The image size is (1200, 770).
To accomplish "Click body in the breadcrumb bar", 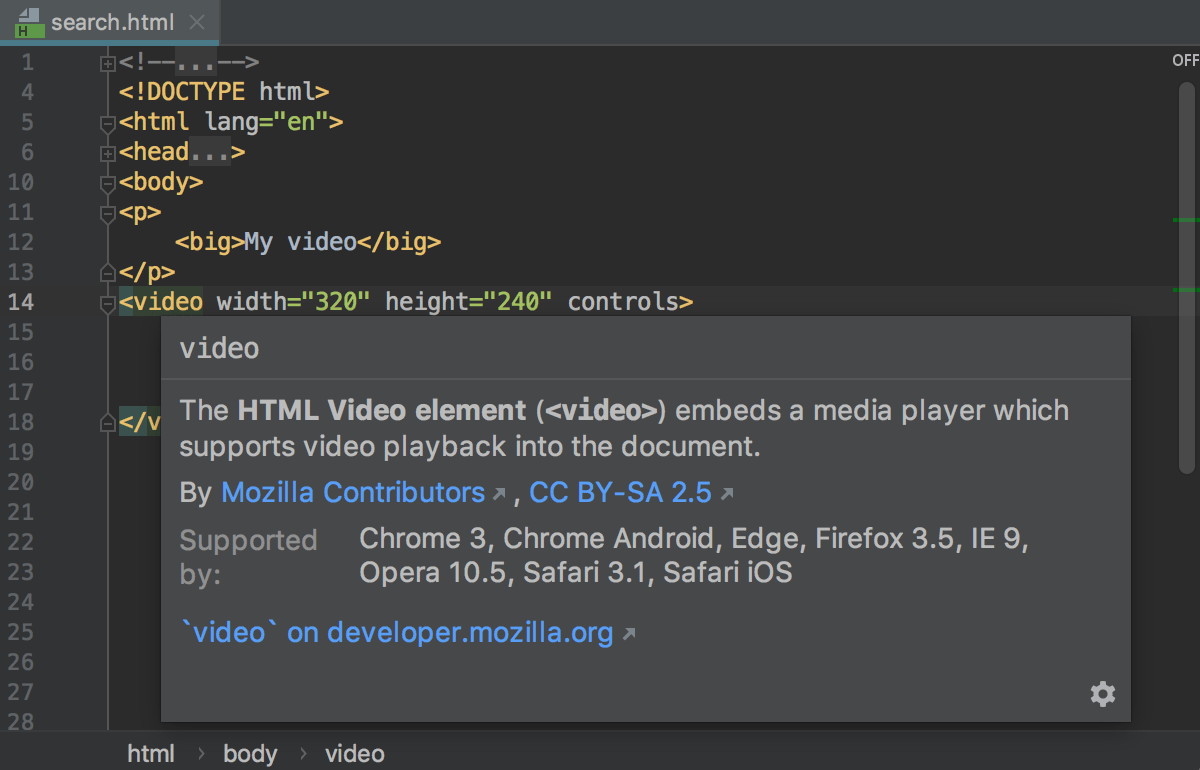I will (x=250, y=753).
